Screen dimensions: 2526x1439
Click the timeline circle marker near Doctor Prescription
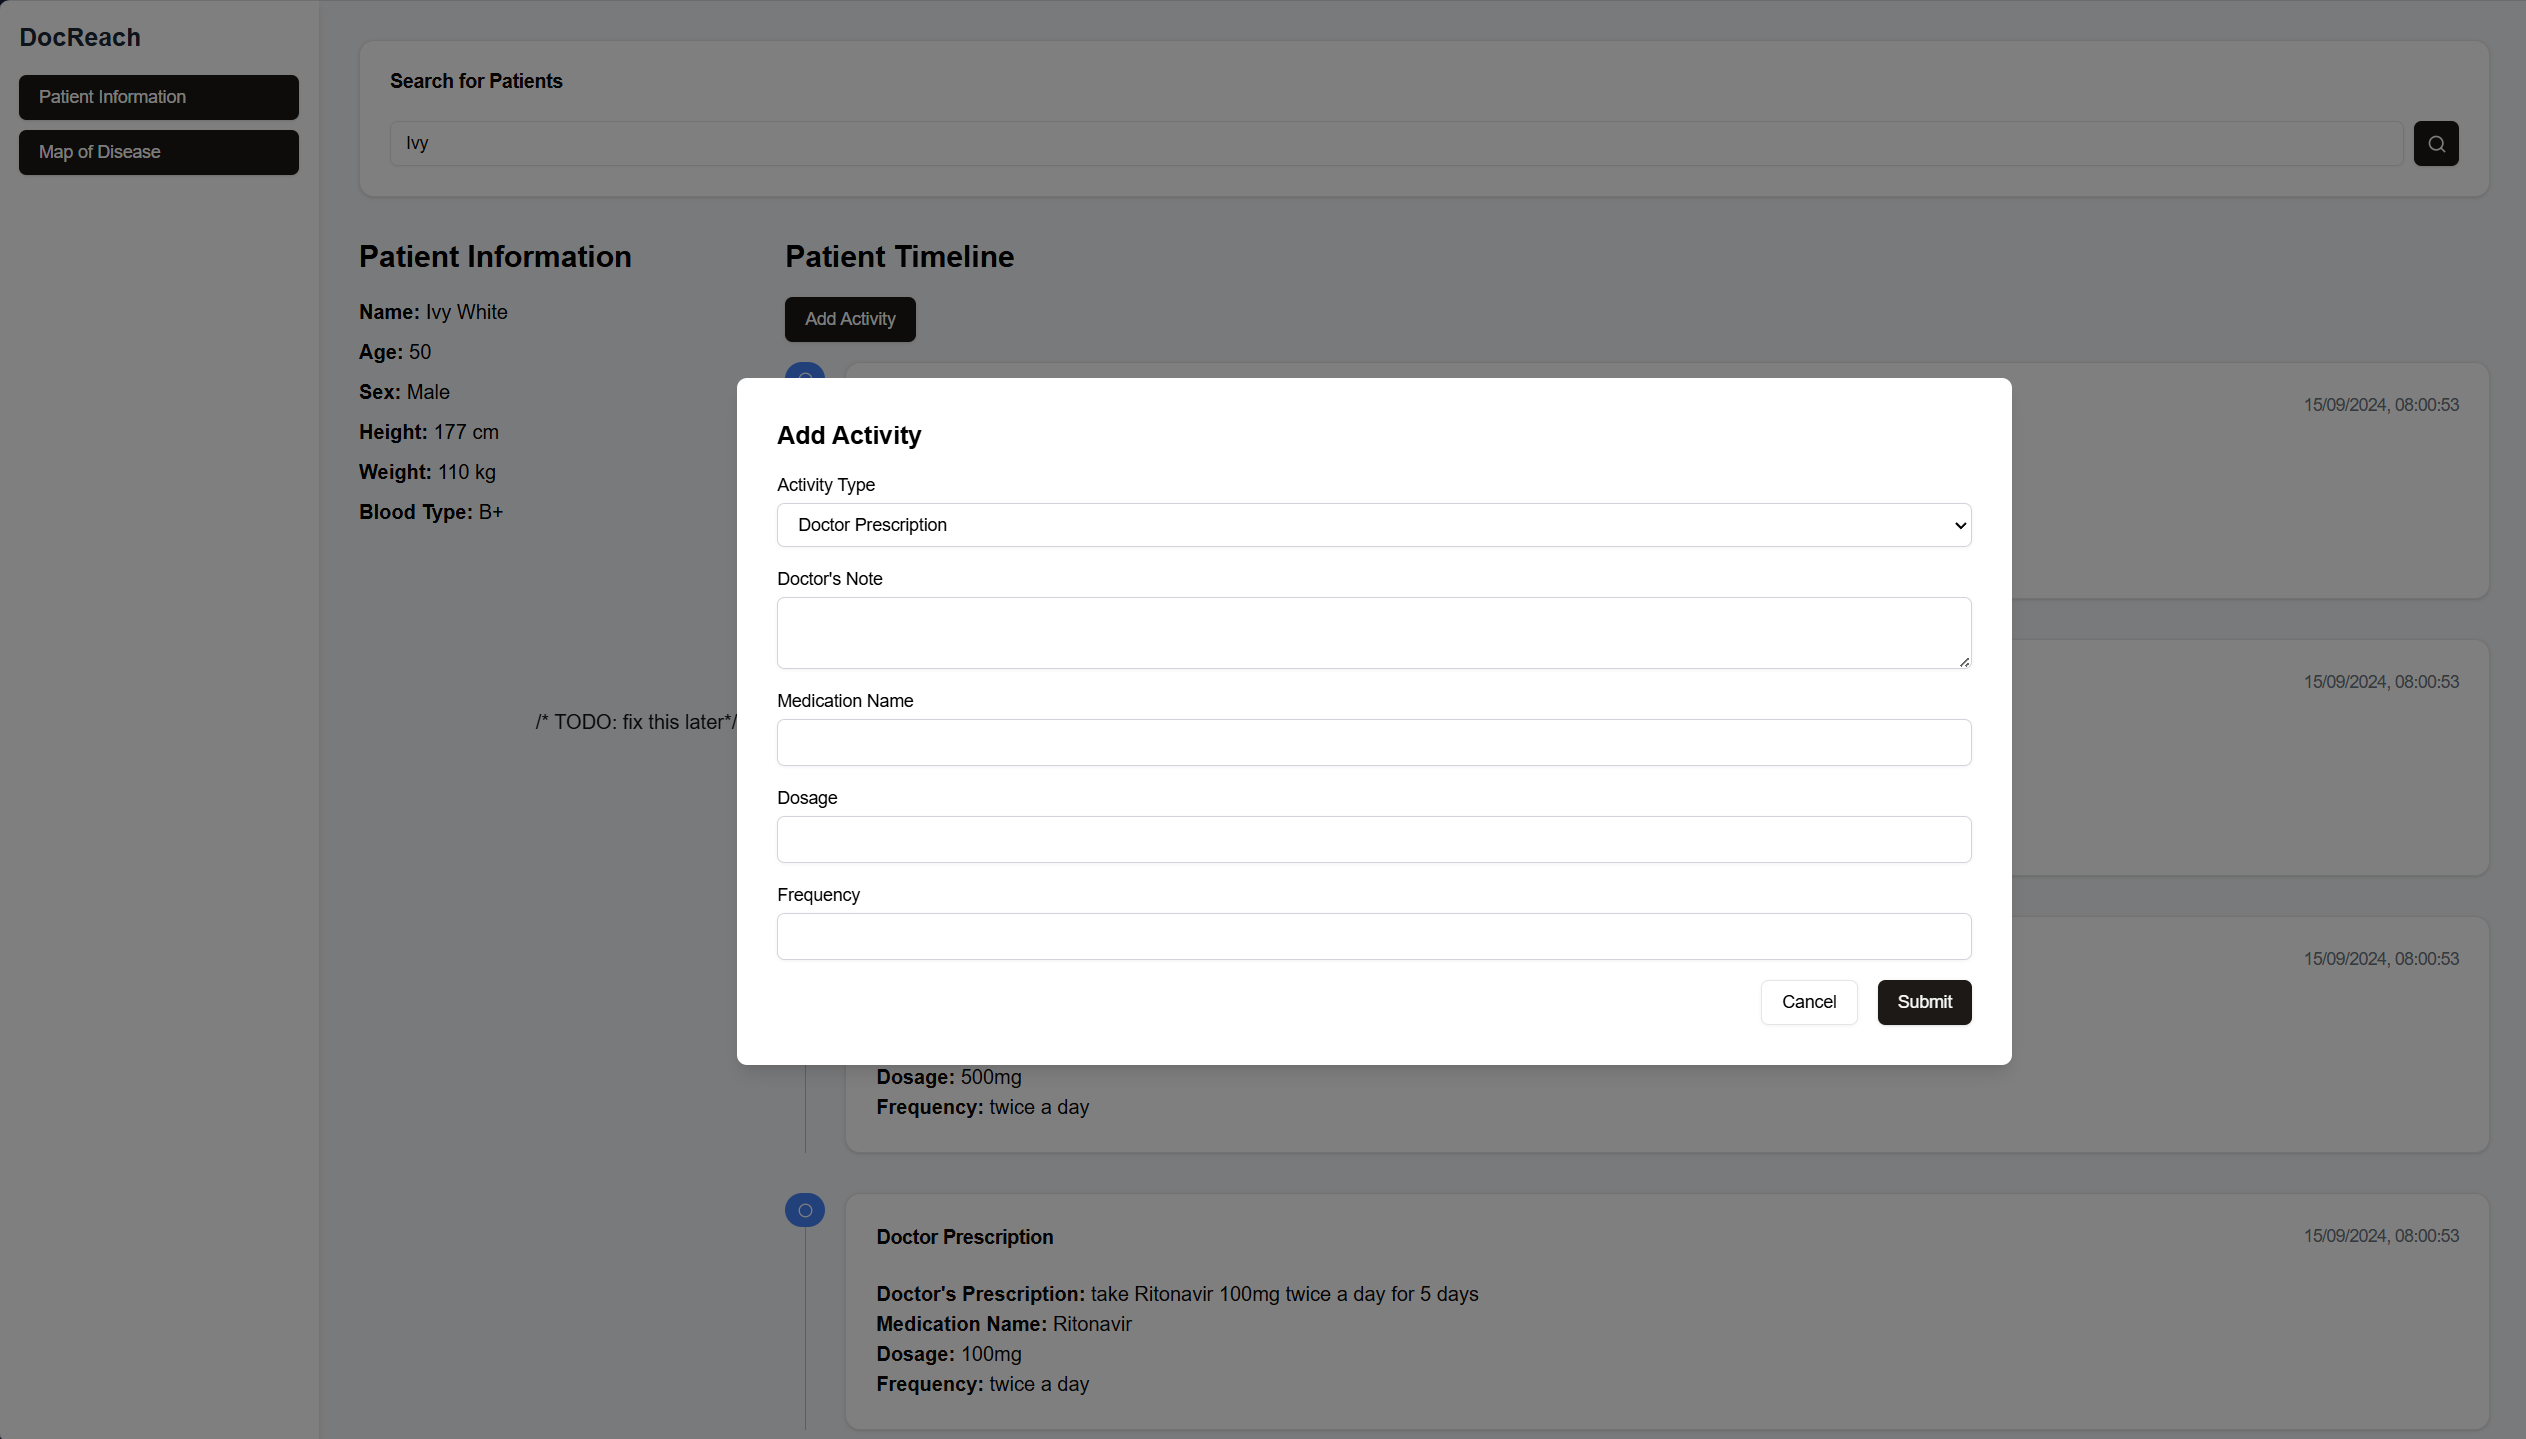coord(804,1210)
